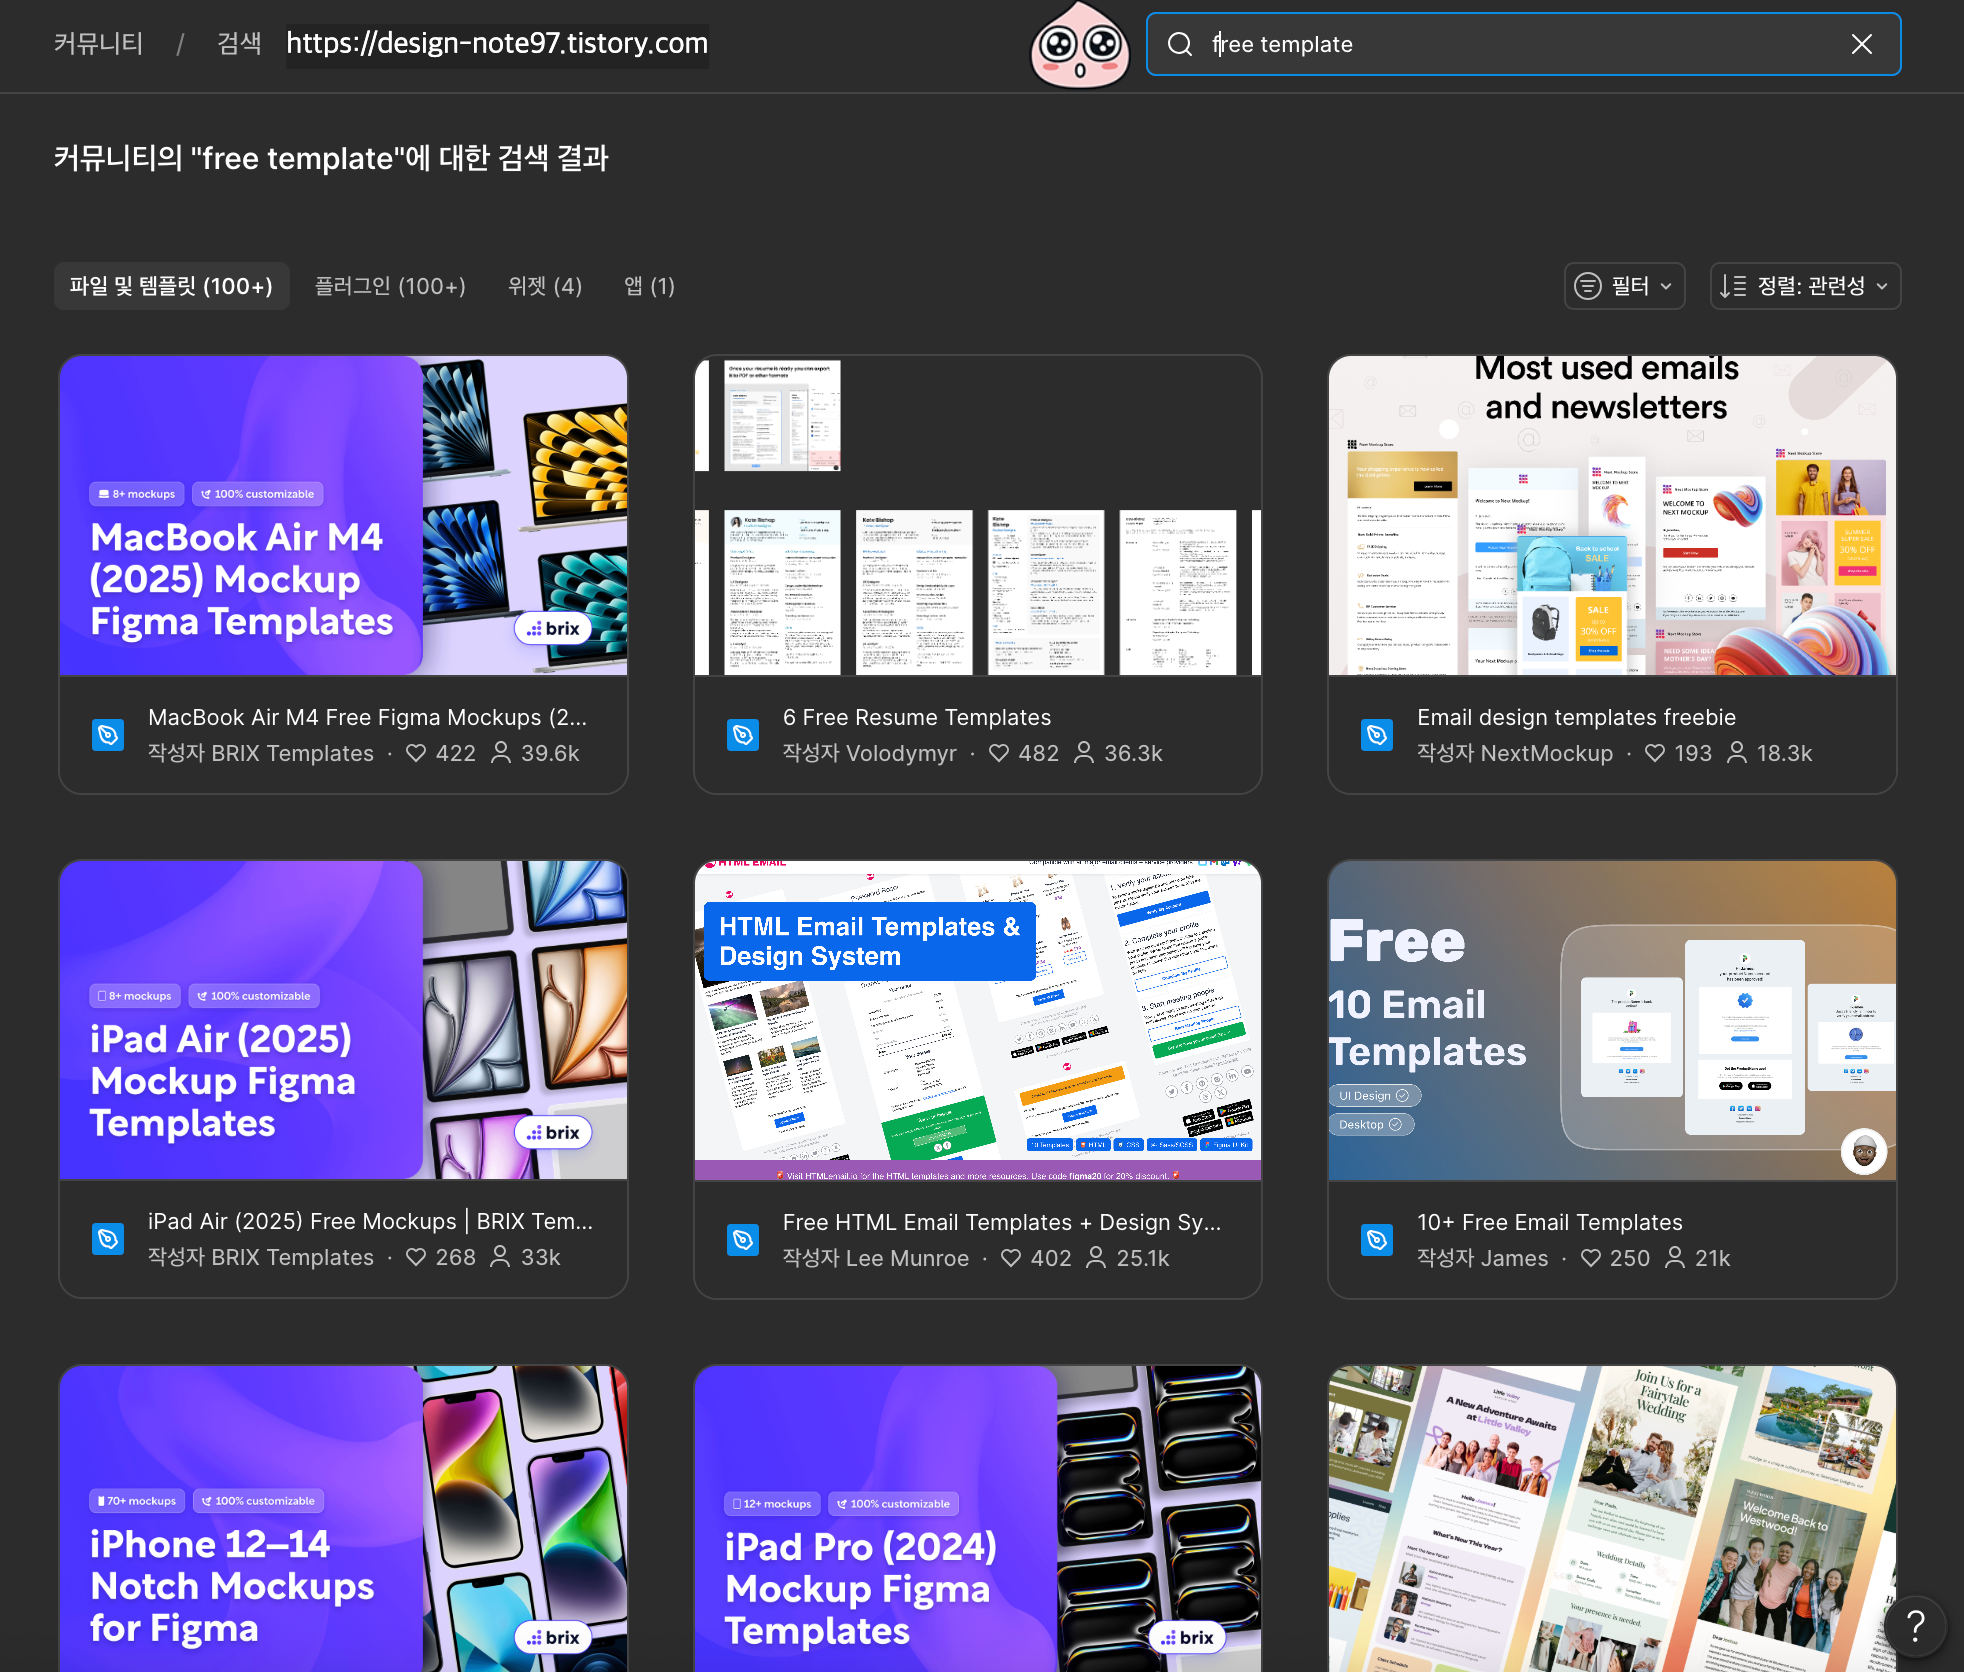Click user count icon on Resume Templates card
Image resolution: width=1964 pixels, height=1672 pixels.
pyautogui.click(x=1084, y=753)
